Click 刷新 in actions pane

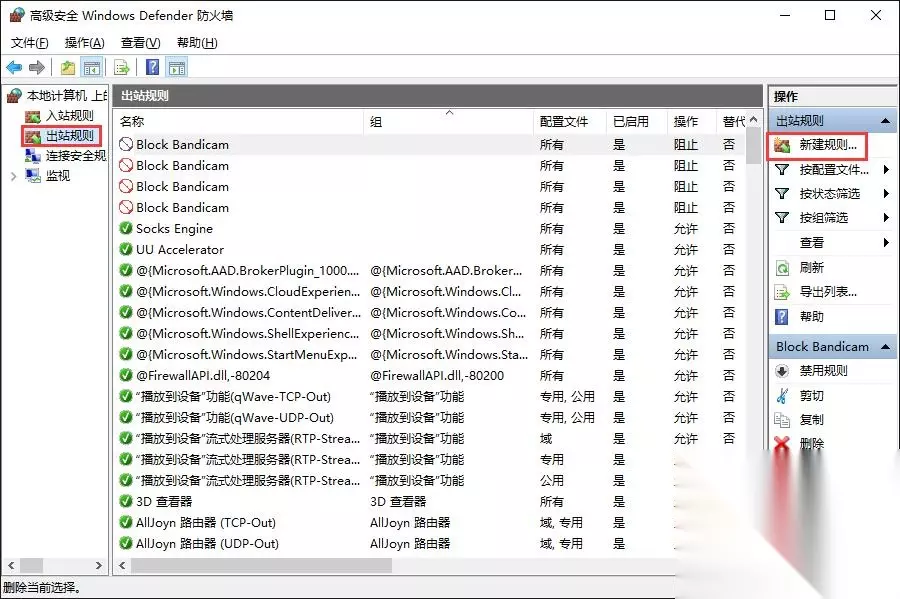point(812,267)
